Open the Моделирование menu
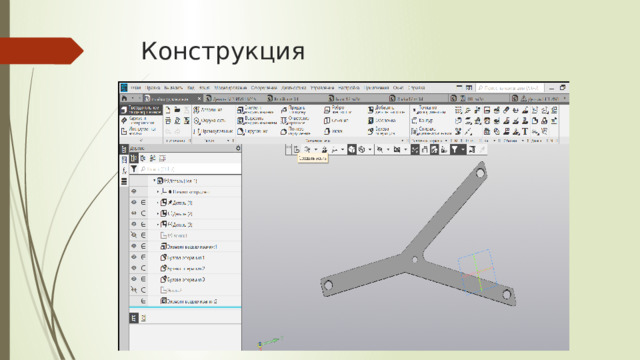The width and height of the screenshot is (640, 360). 231,88
